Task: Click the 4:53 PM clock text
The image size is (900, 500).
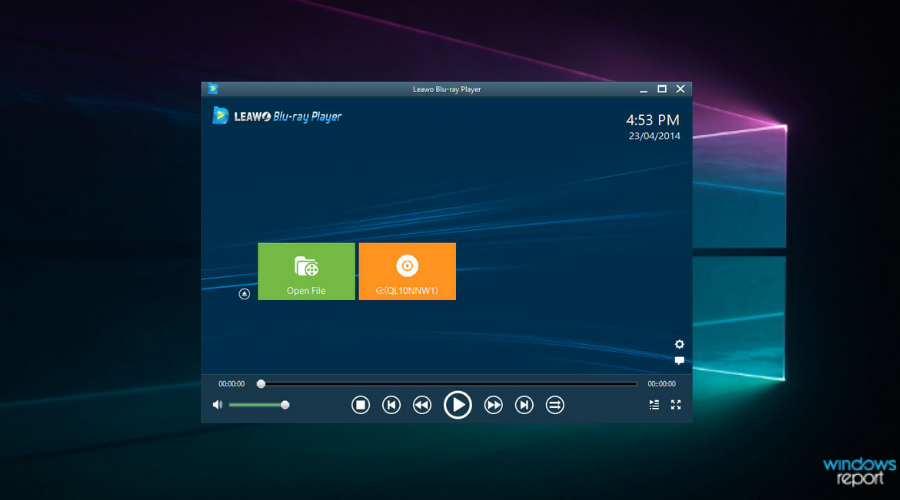Action: 653,120
